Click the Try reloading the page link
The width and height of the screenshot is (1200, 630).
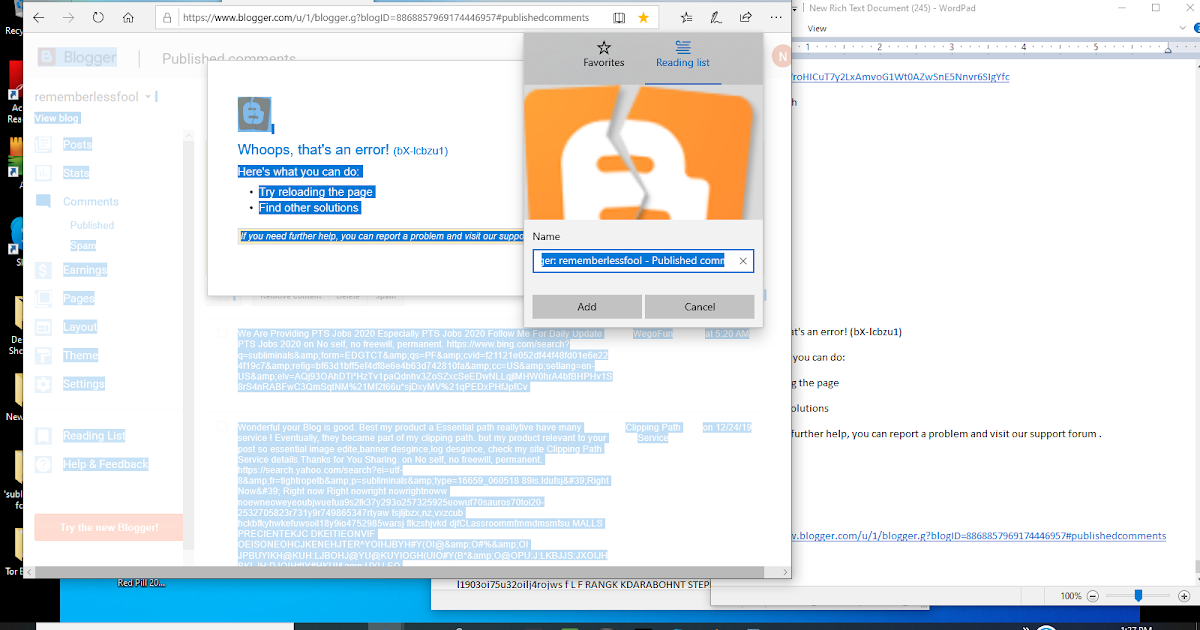[316, 192]
